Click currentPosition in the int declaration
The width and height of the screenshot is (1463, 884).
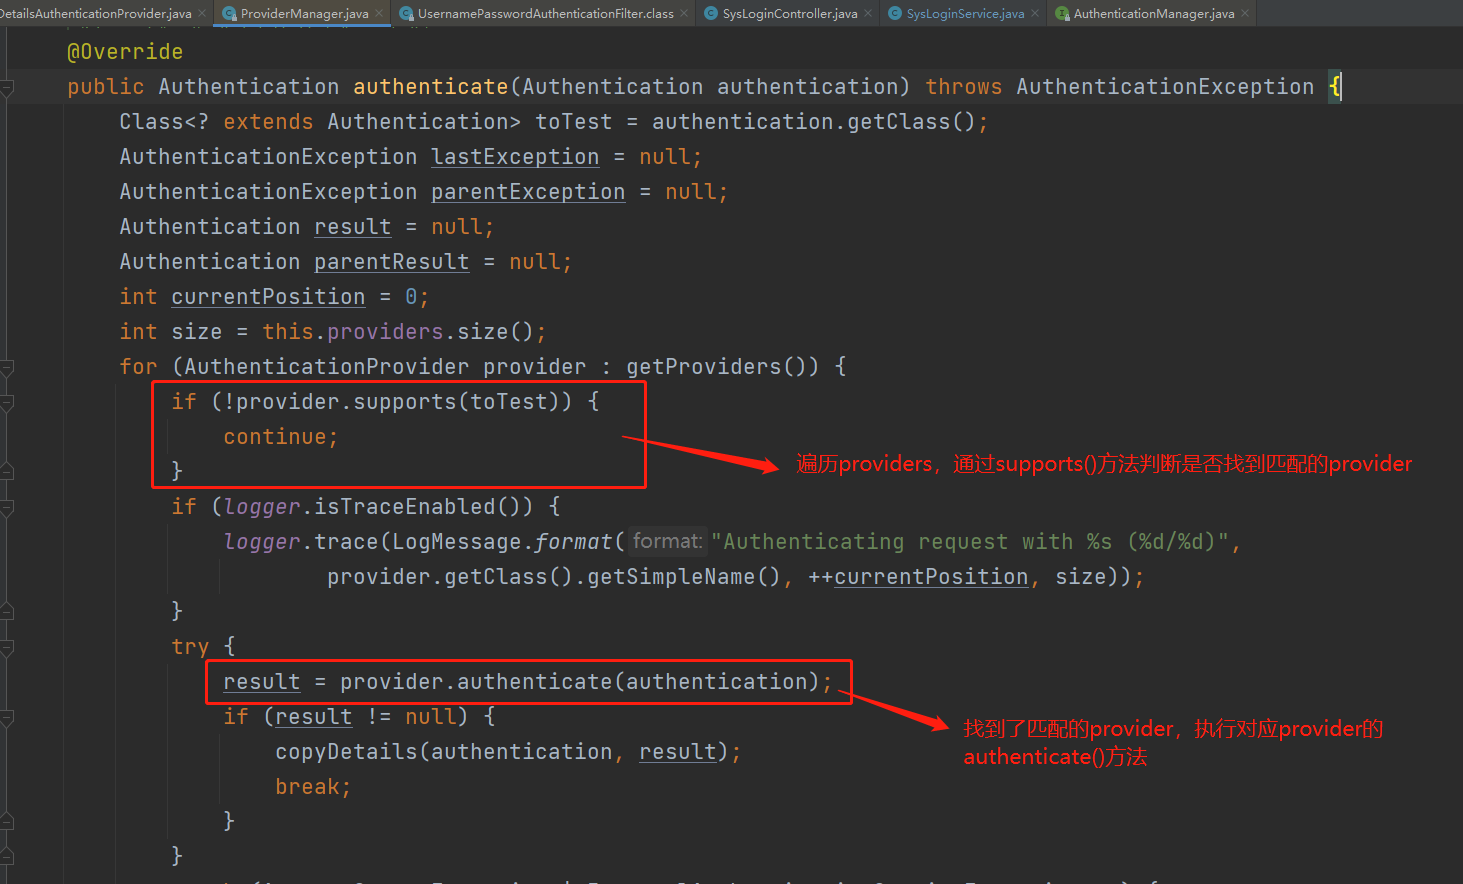pos(268,297)
